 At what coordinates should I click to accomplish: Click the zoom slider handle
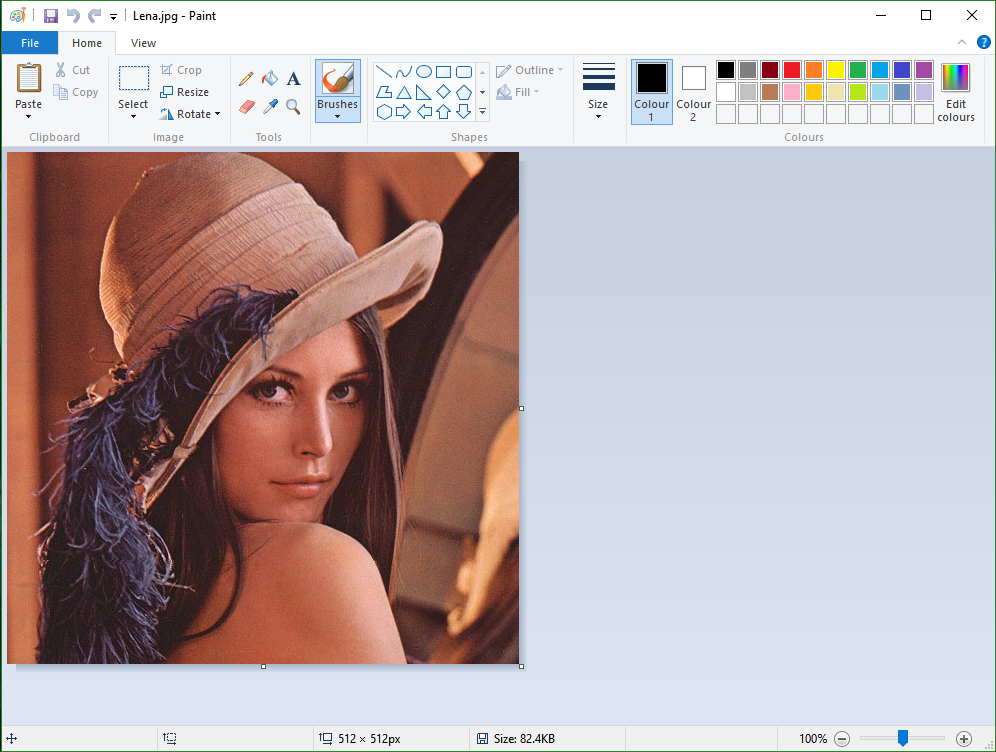pyautogui.click(x=902, y=739)
